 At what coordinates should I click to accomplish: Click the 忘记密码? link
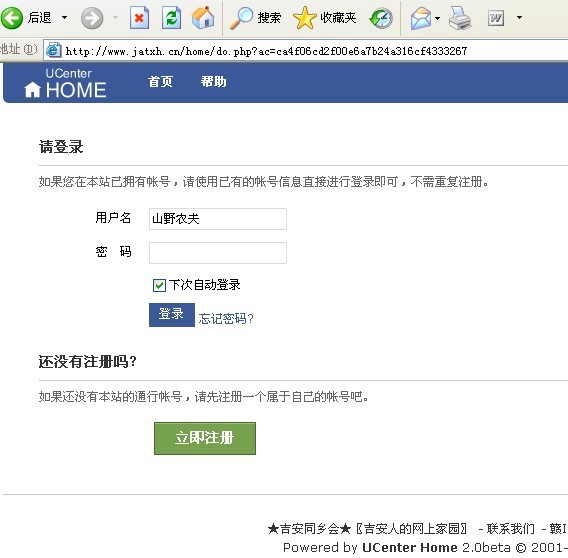[226, 318]
